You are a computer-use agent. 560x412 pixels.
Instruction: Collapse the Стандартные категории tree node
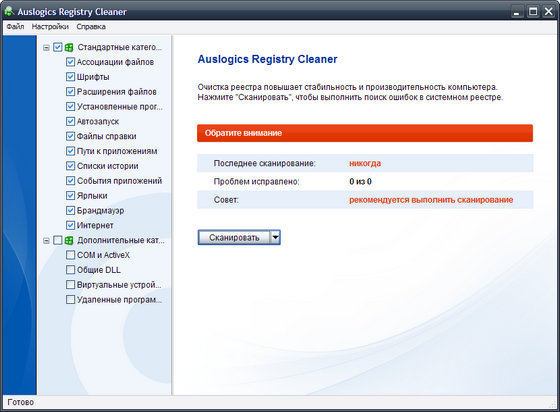pos(46,47)
